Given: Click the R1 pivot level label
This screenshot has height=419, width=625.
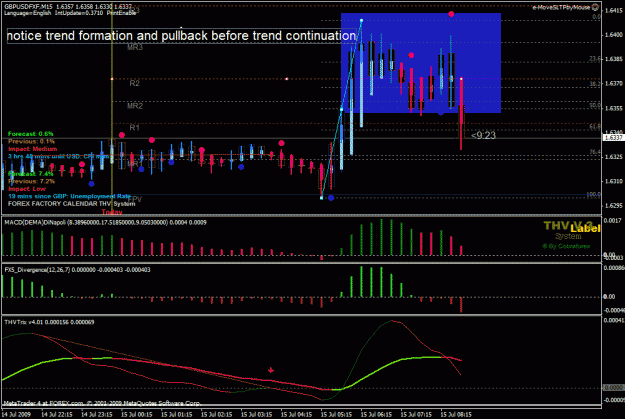Looking at the screenshot, I should point(134,128).
